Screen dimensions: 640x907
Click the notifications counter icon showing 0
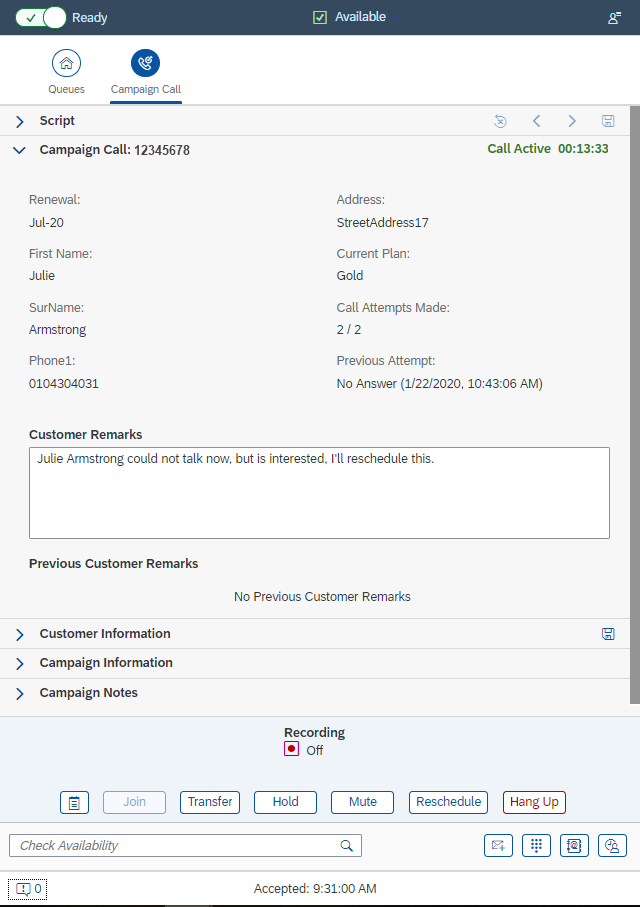tap(28, 888)
